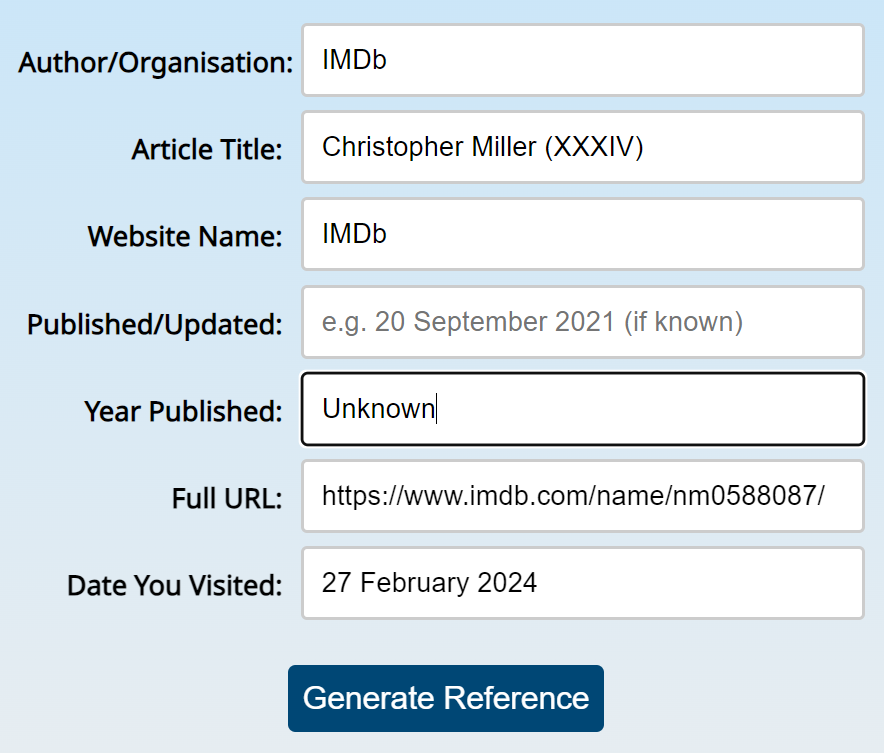Focus the Published/Updated date field
Viewport: 884px width, 753px height.
coord(583,322)
